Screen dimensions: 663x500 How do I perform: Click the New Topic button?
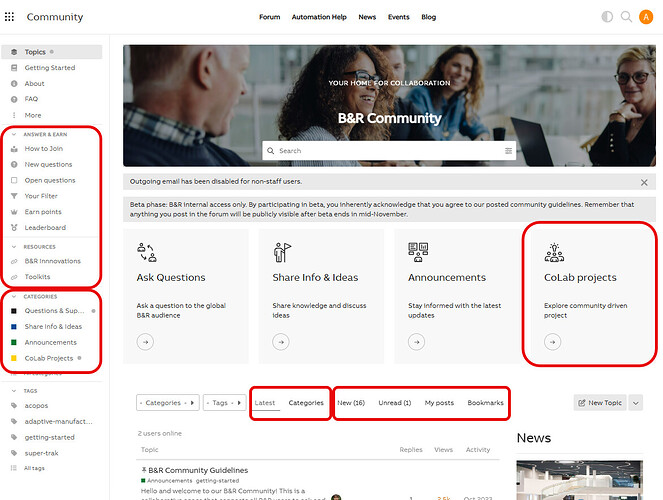point(600,403)
